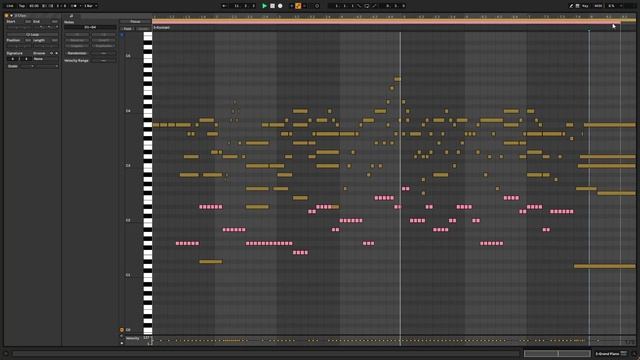The height and width of the screenshot is (360, 640).
Task: Click the highest note near bar 5
Action: pyautogui.click(x=397, y=79)
